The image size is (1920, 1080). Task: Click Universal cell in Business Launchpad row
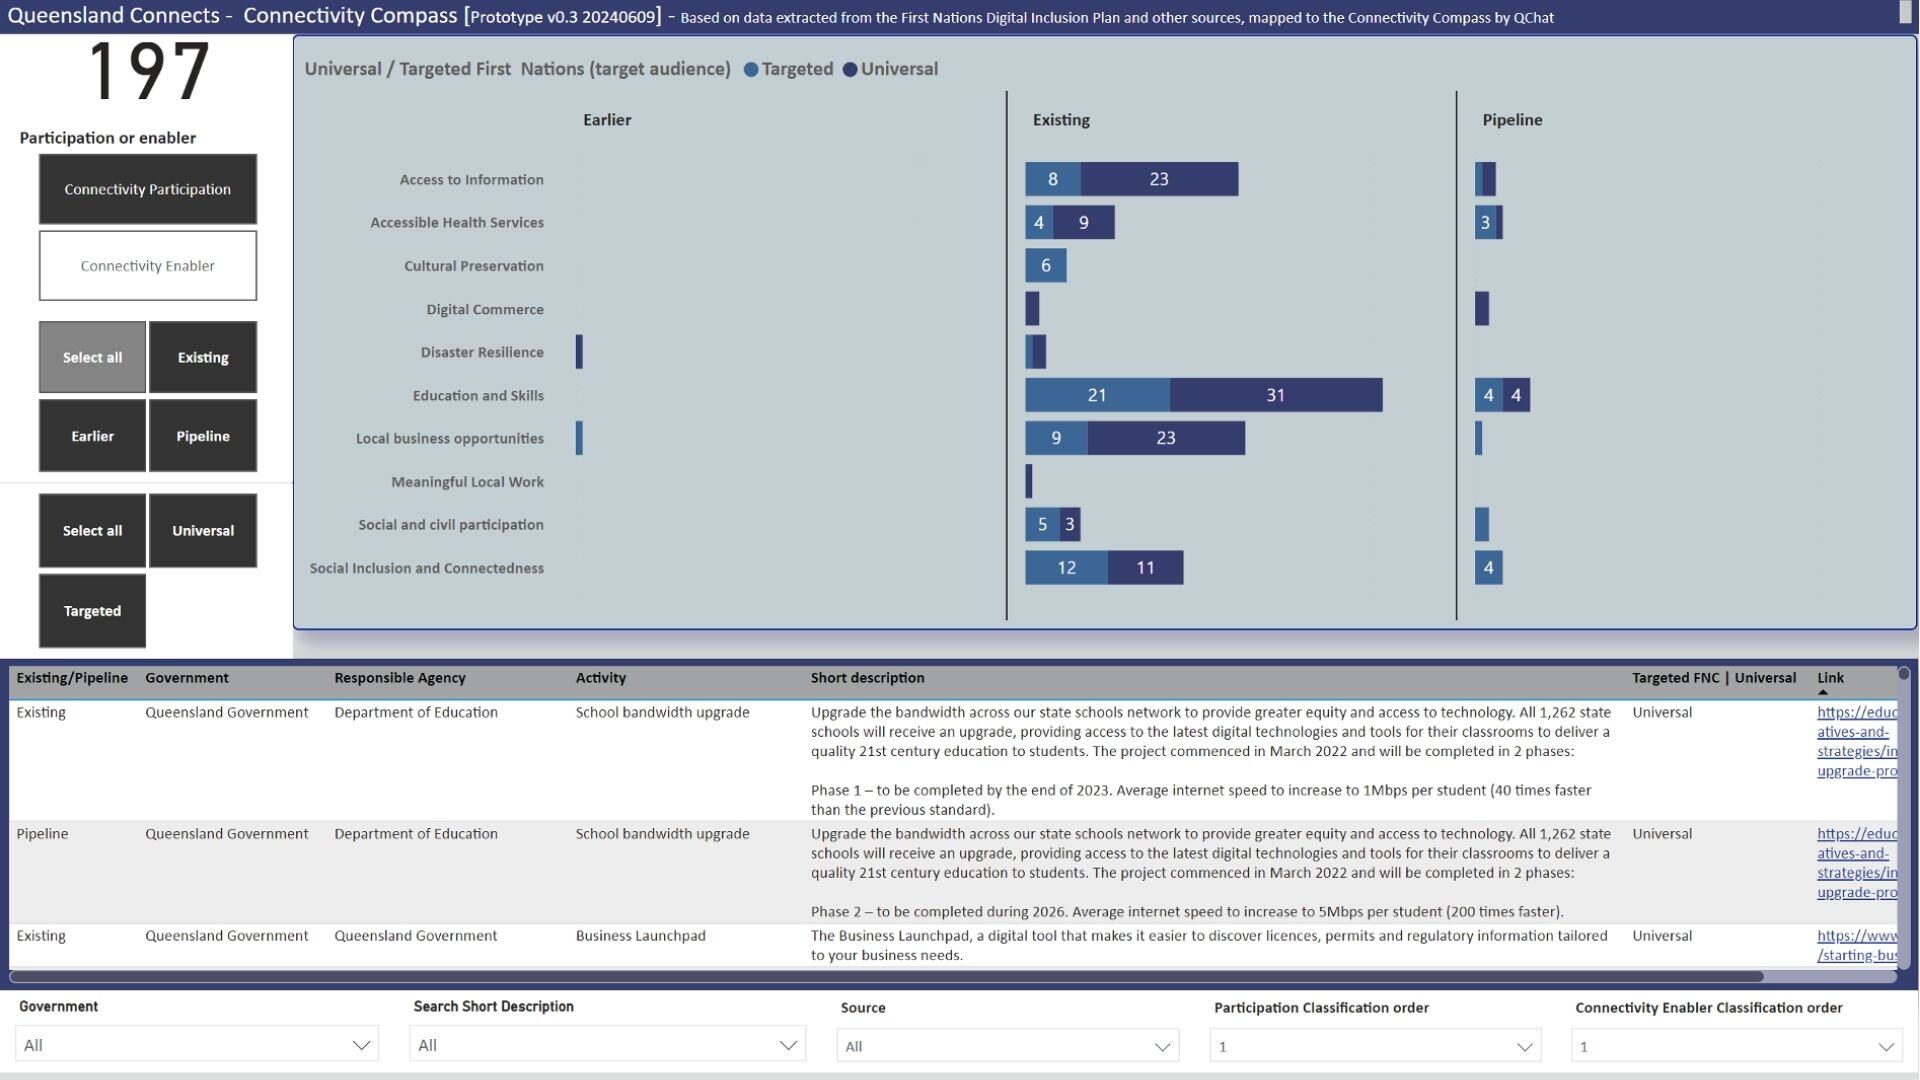(x=1662, y=936)
